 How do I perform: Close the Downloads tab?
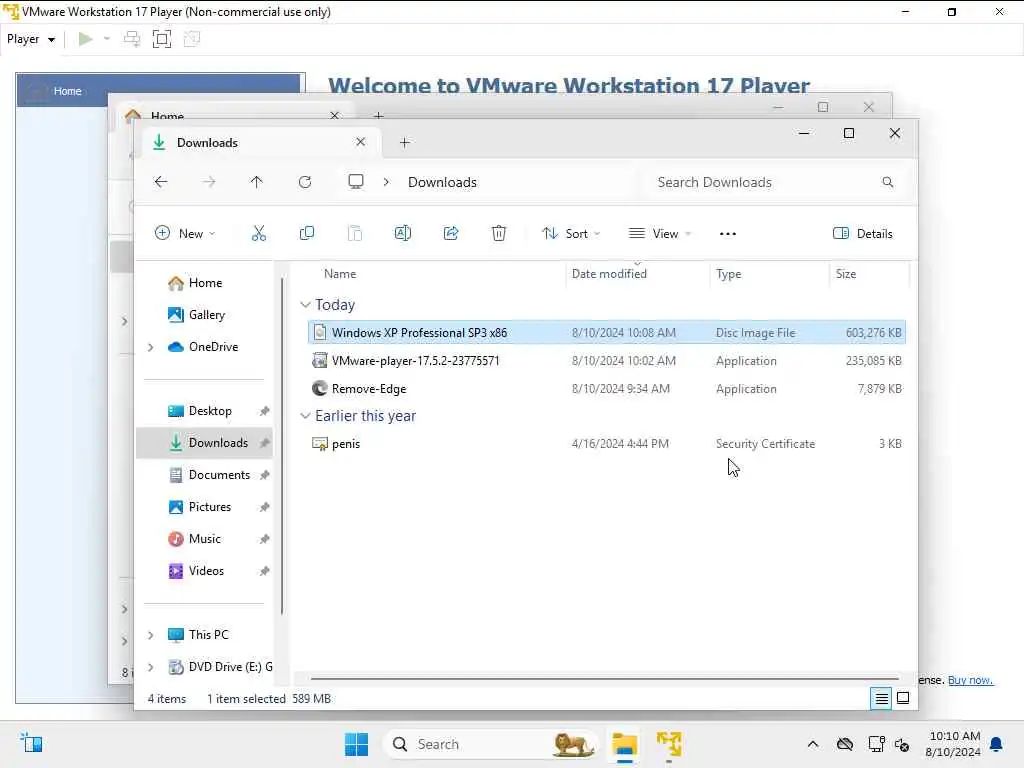360,142
